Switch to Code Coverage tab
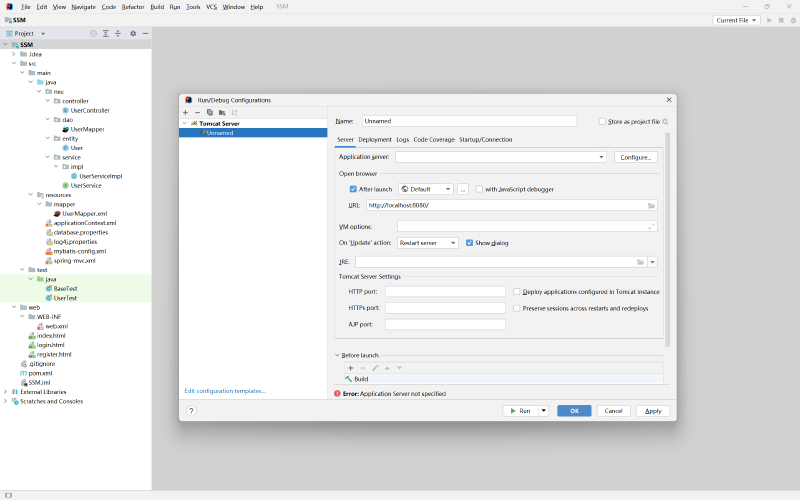800x500 pixels. pos(434,139)
